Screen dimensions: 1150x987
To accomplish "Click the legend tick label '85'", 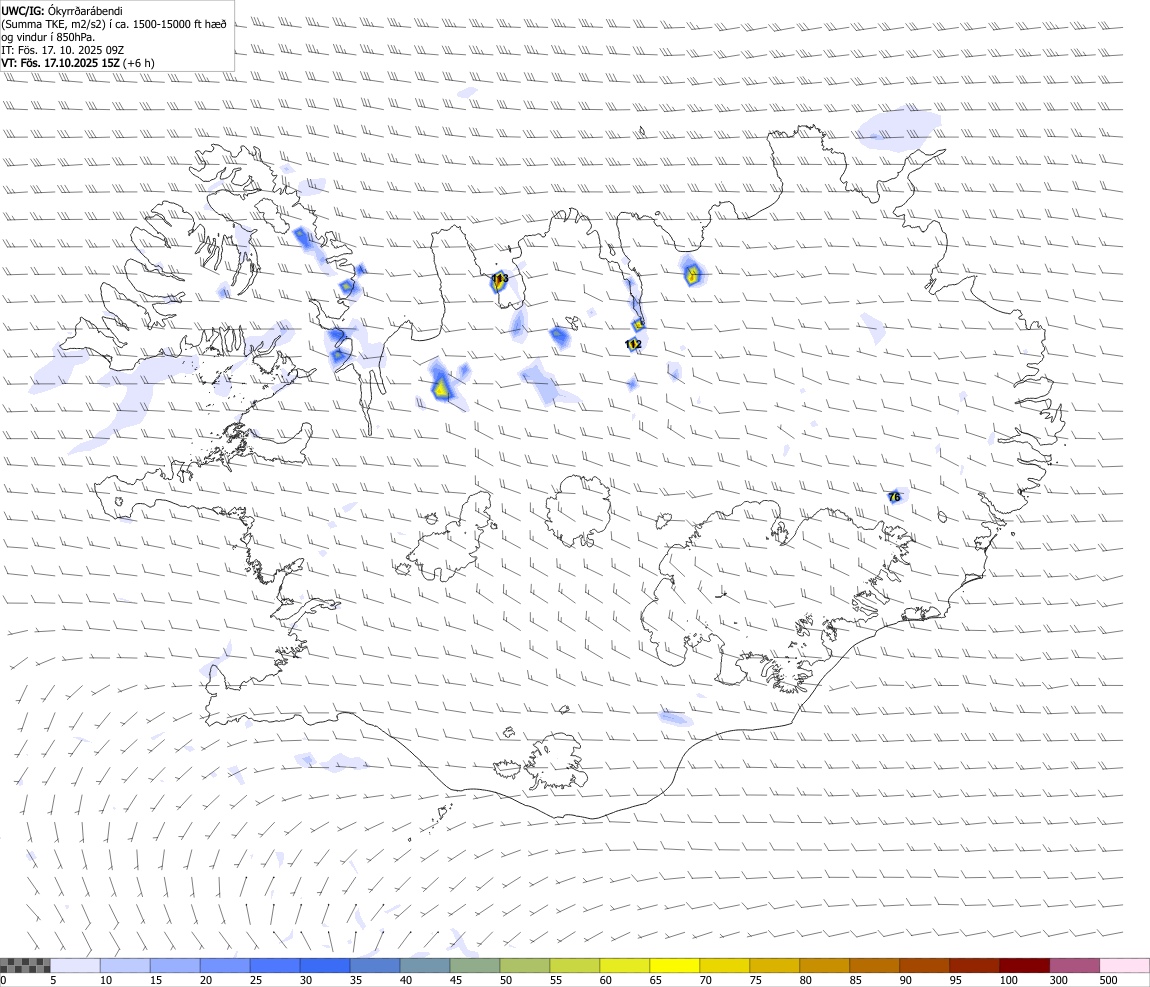I will pos(855,980).
